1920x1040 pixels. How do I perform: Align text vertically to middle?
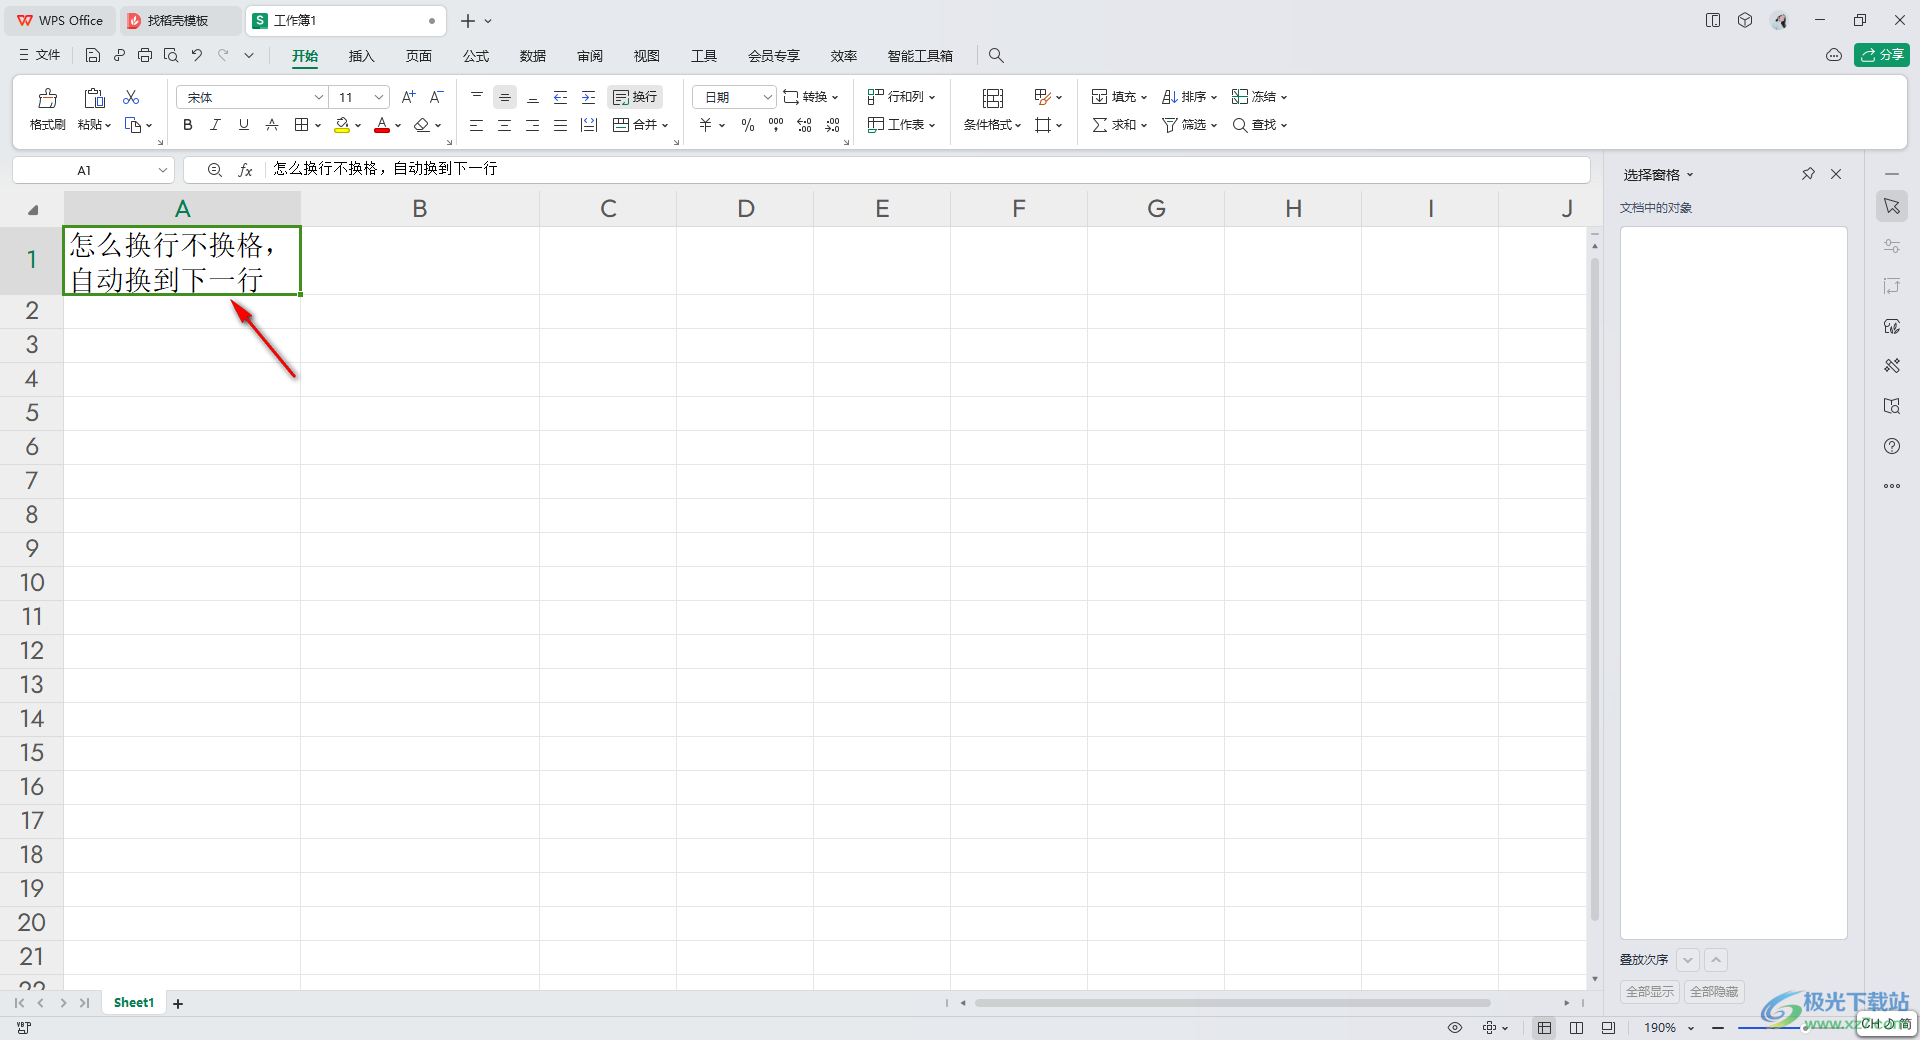click(505, 97)
